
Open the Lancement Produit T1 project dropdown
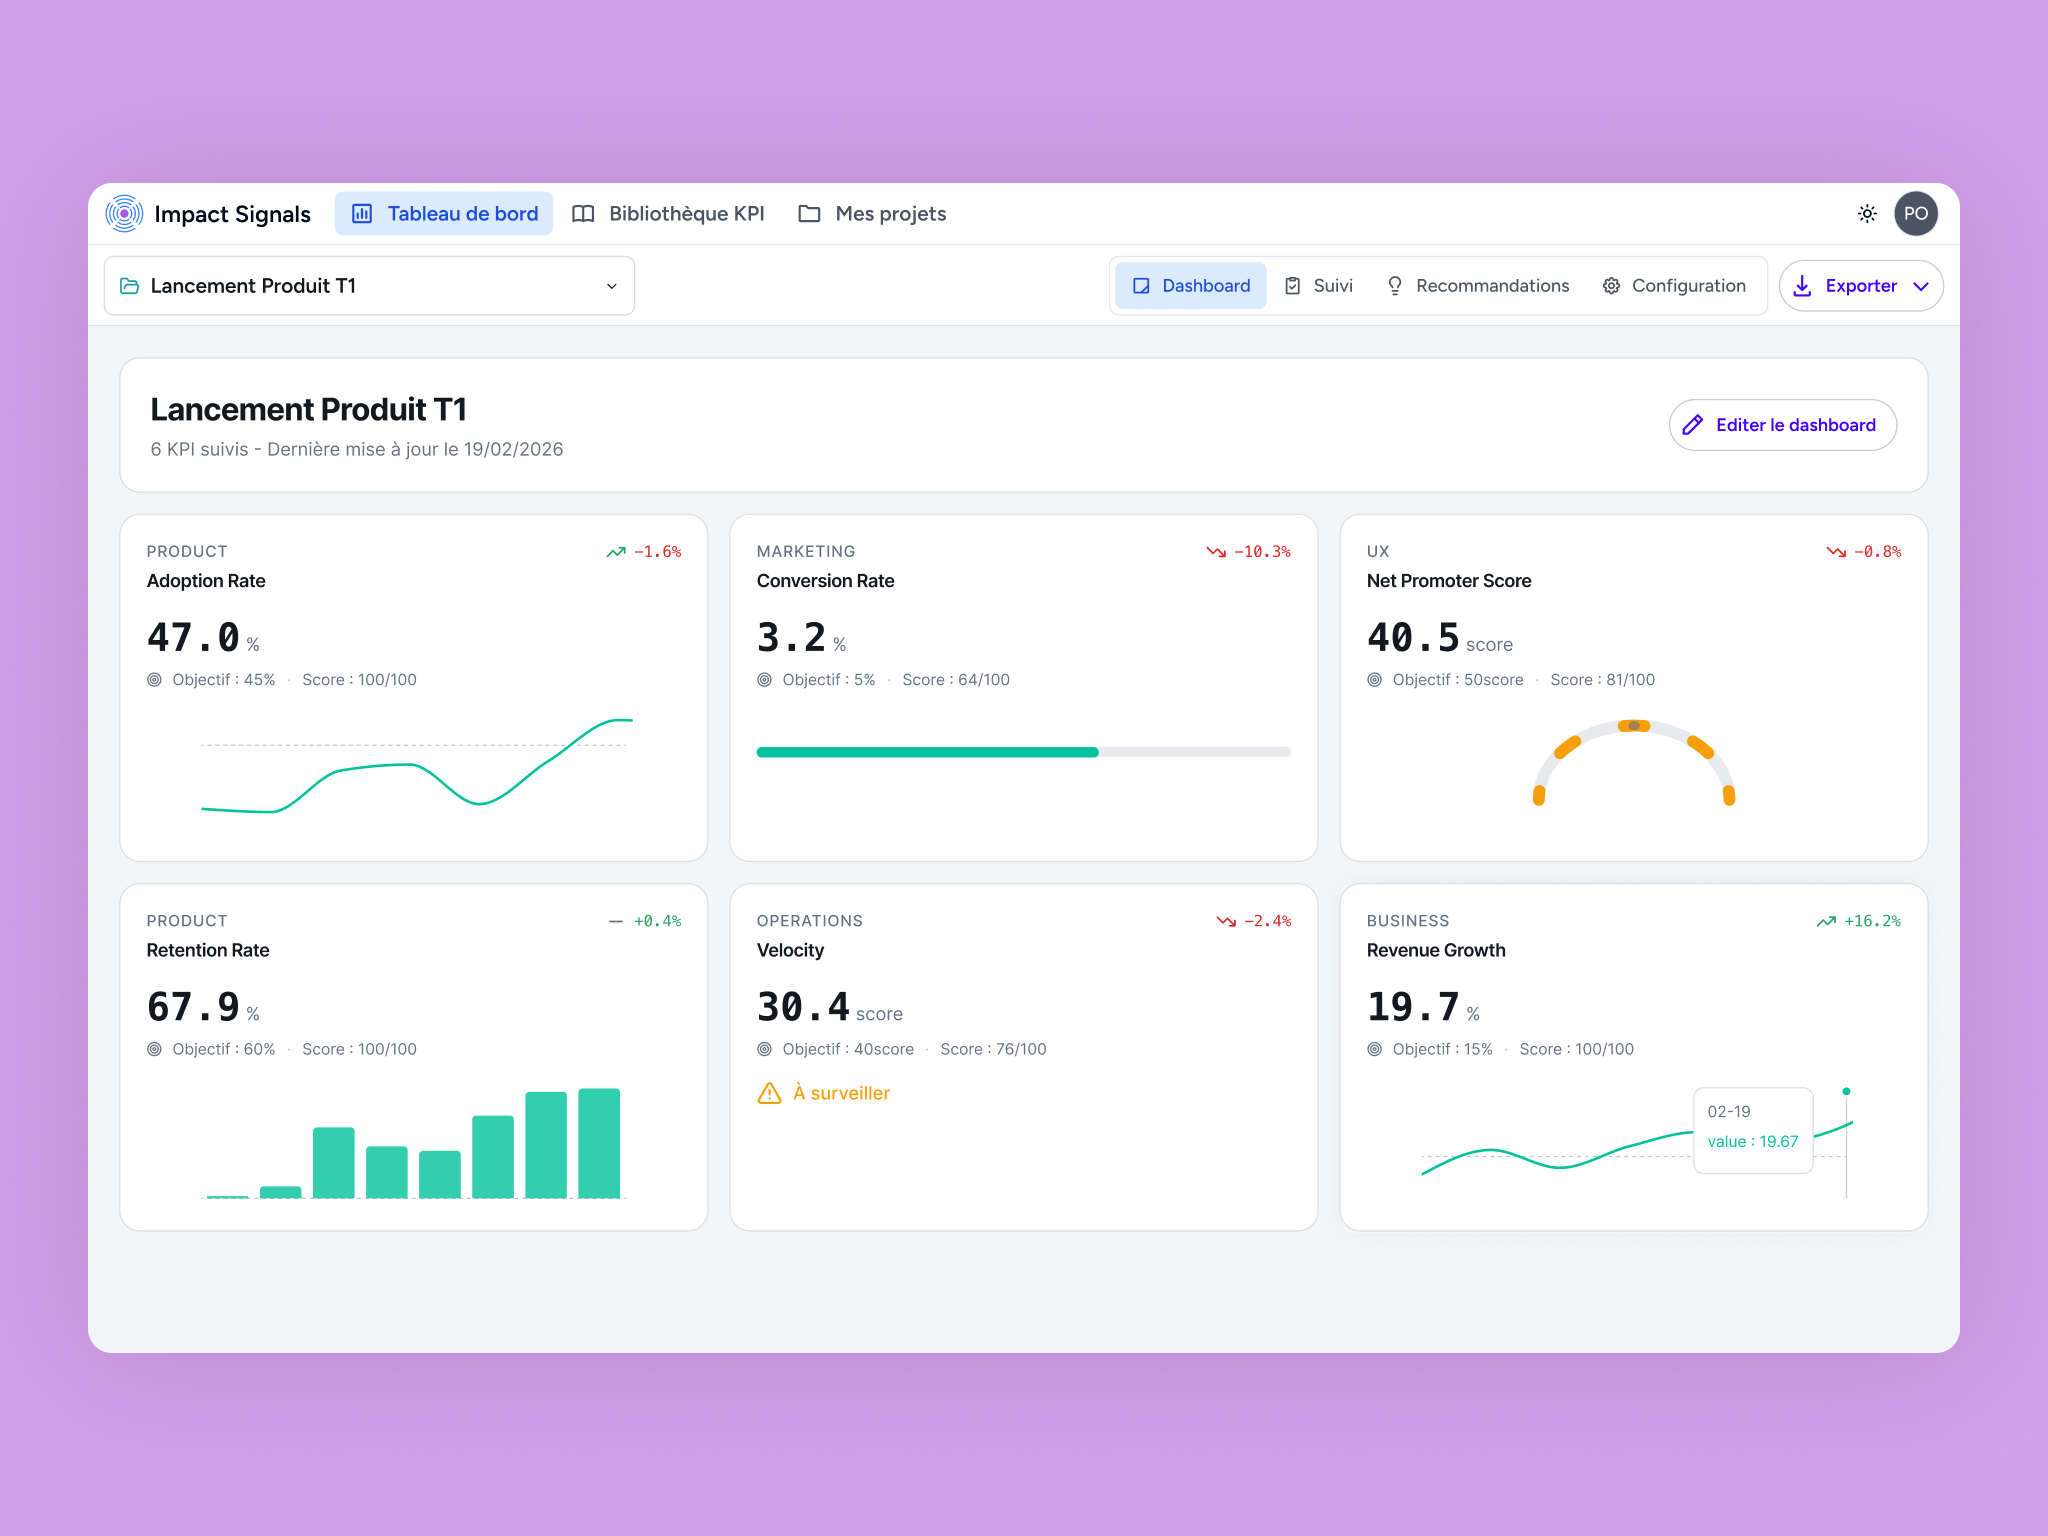pos(369,286)
